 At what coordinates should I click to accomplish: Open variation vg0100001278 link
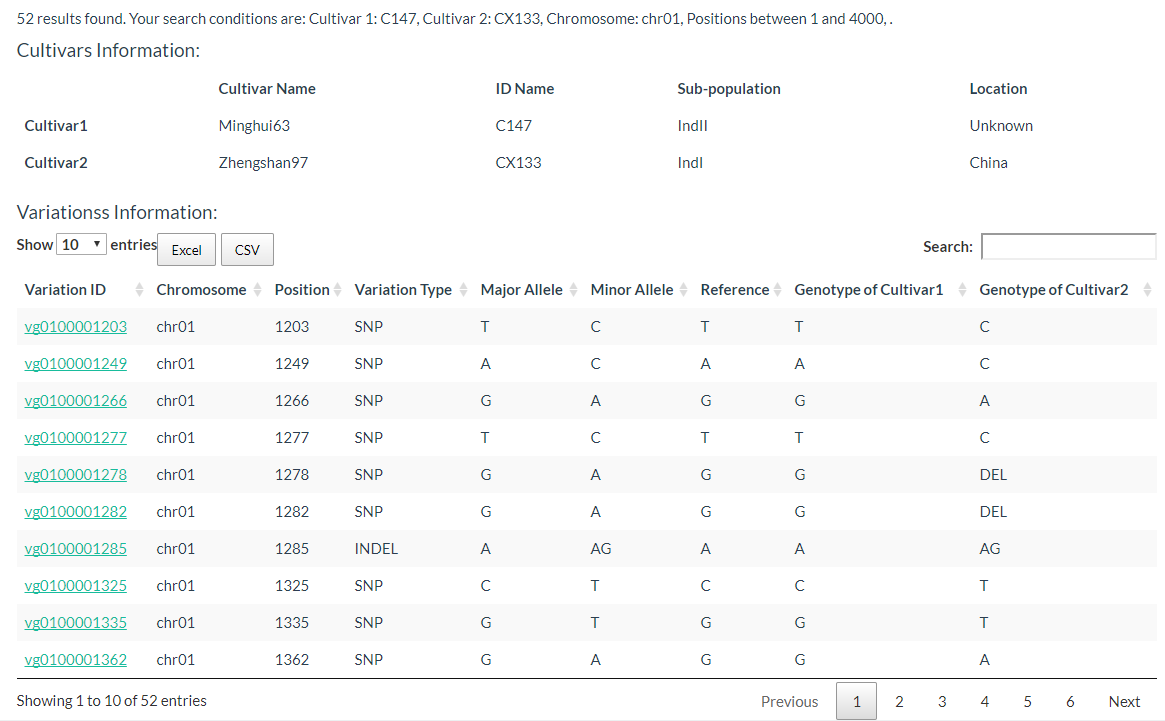tap(76, 474)
